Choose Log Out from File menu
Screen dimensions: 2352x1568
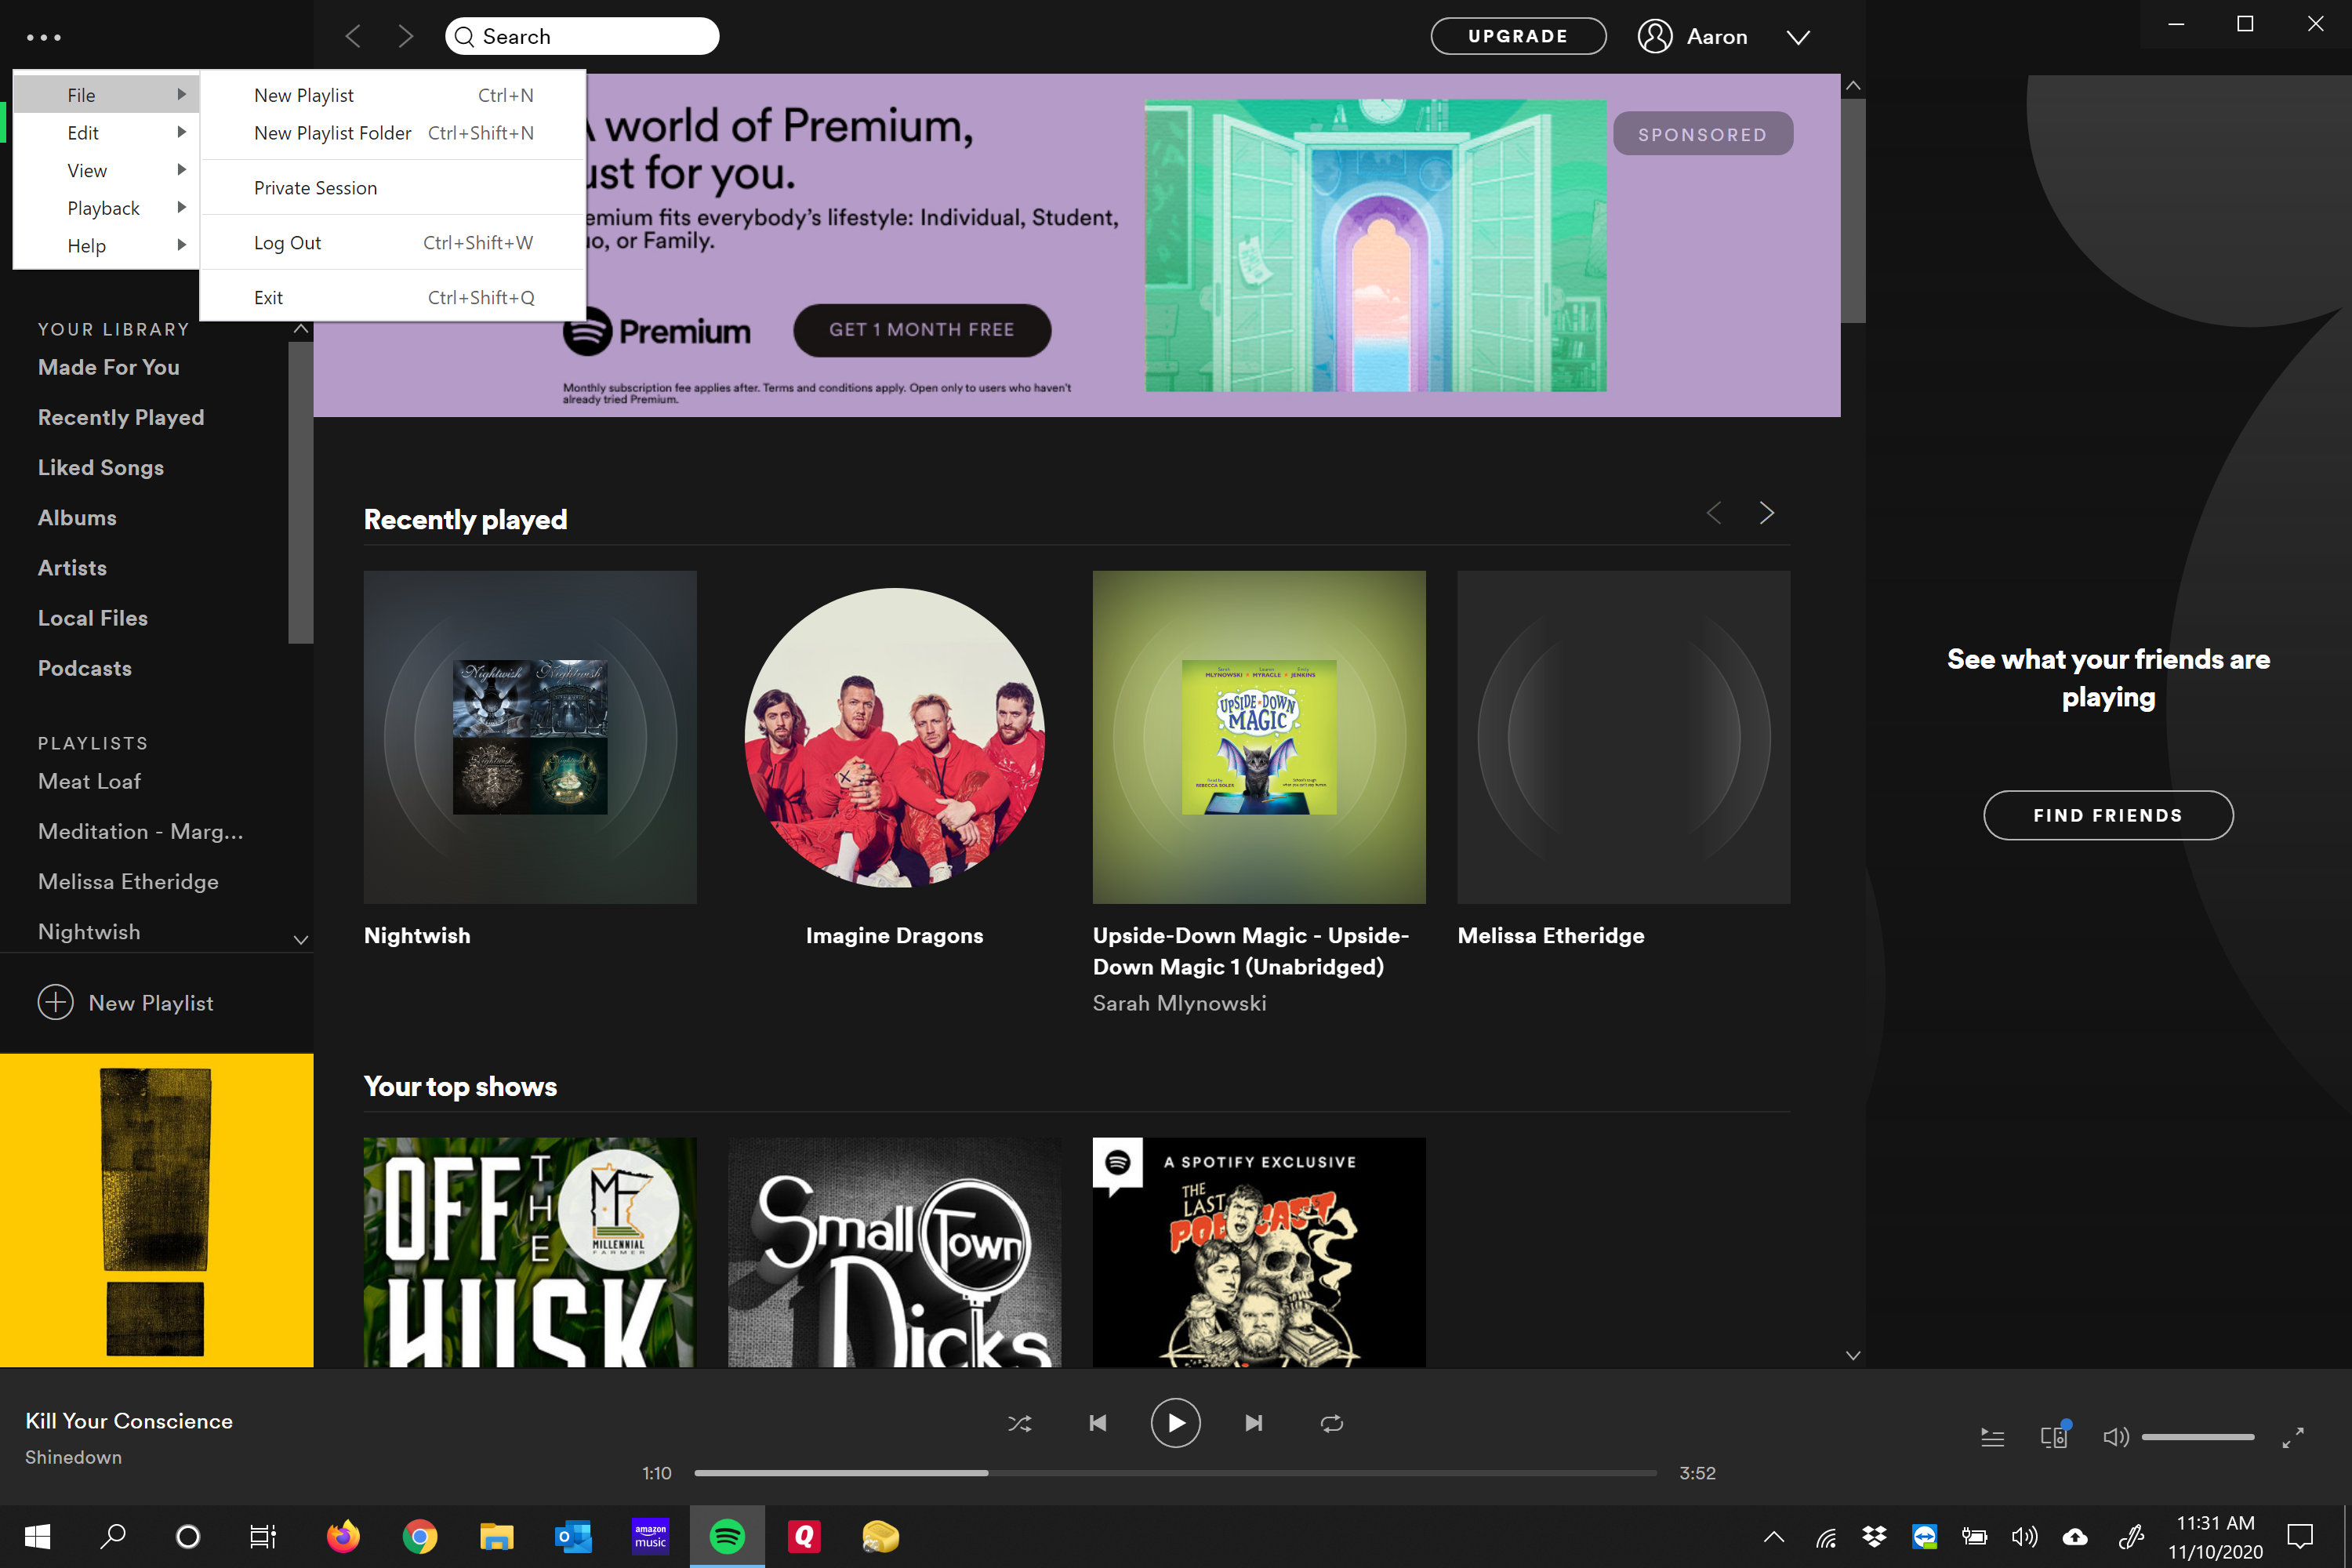[x=288, y=243]
